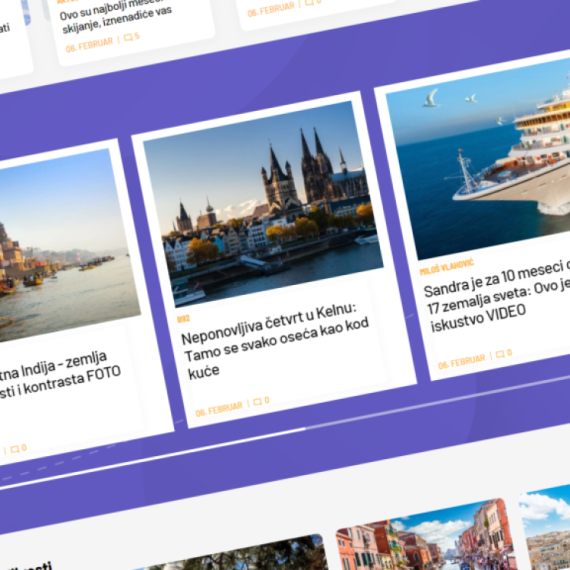The image size is (570, 570).
Task: Open headline "Neponovljiva četvrt u Kelnu"
Action: pos(276,341)
